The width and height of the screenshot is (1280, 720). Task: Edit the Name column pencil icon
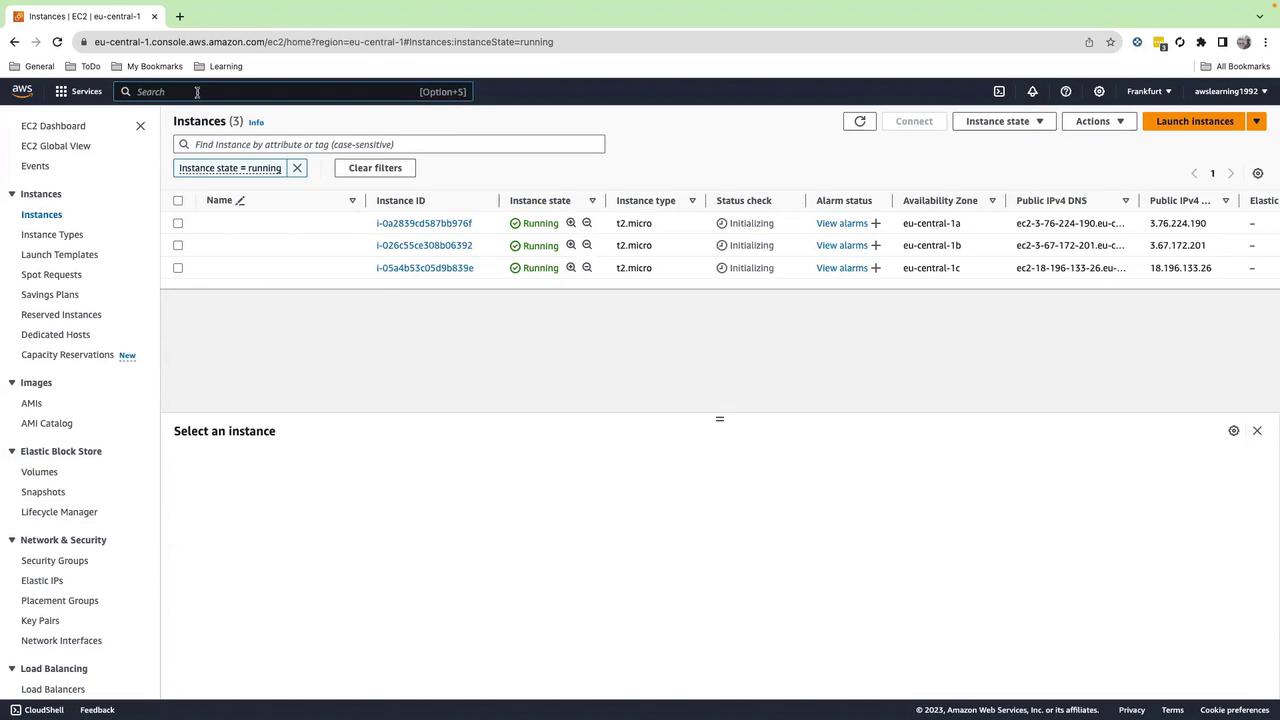point(240,200)
